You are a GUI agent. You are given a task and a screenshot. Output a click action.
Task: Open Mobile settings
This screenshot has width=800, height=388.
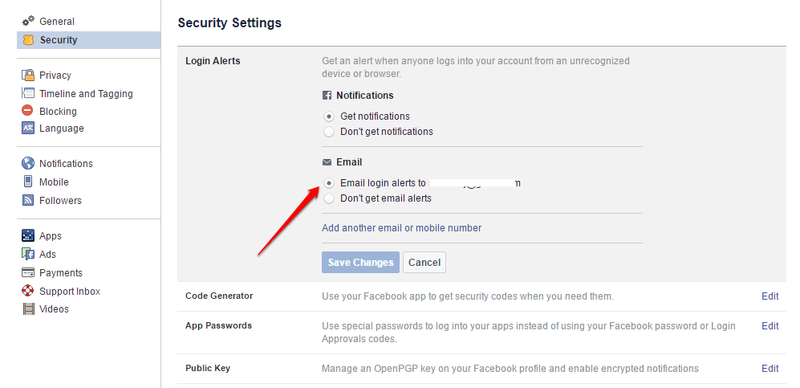click(x=54, y=182)
